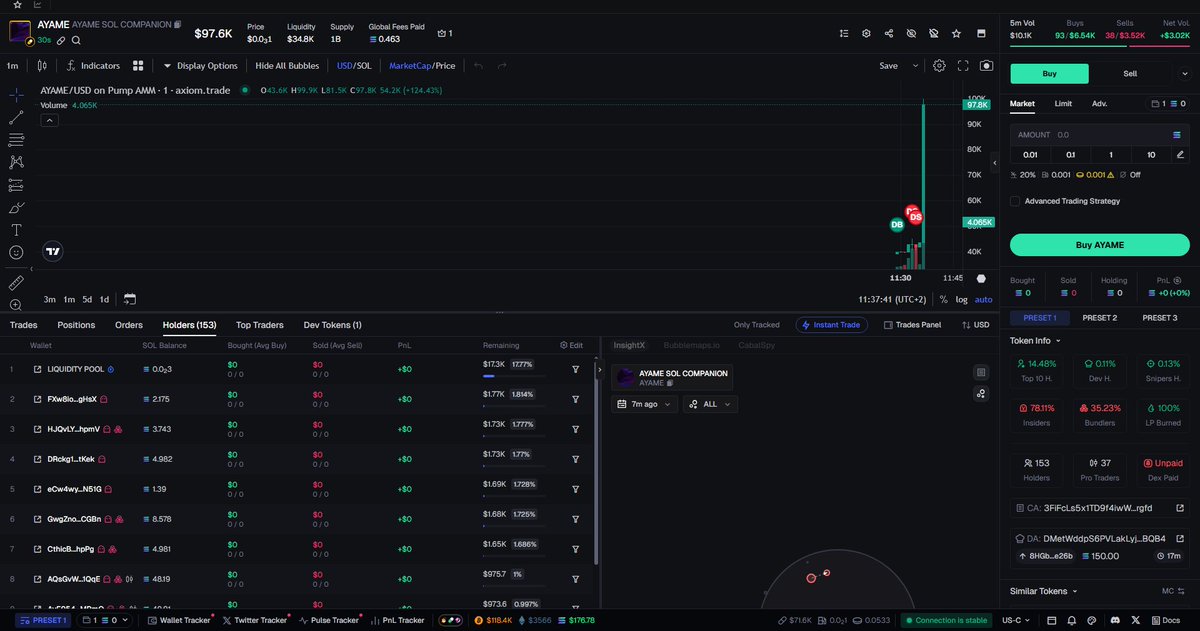Switch the chart currency USD/SOL
This screenshot has width=1200, height=631.
[353, 66]
